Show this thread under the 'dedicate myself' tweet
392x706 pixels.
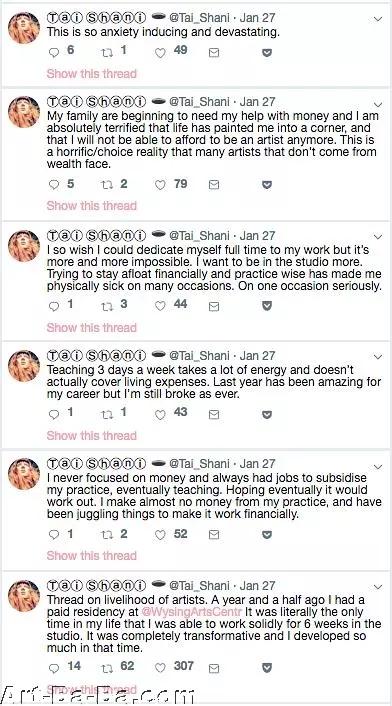point(91,327)
